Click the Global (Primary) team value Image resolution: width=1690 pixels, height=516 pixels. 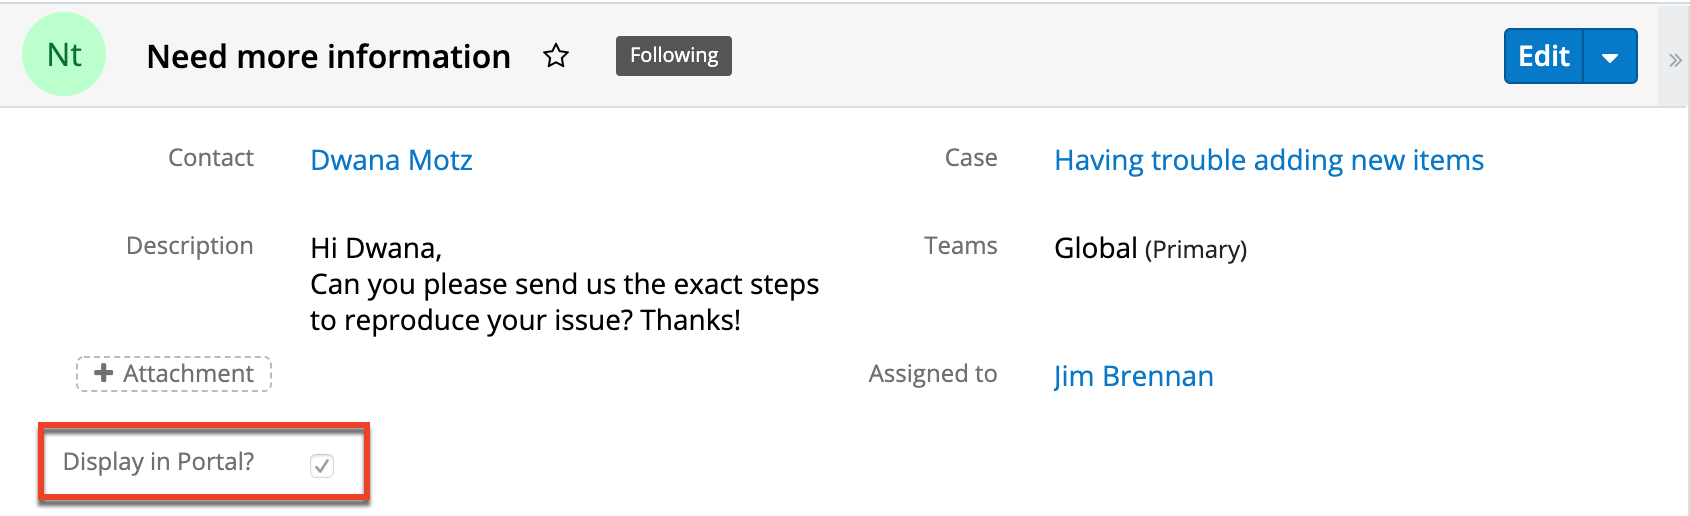(x=1150, y=248)
